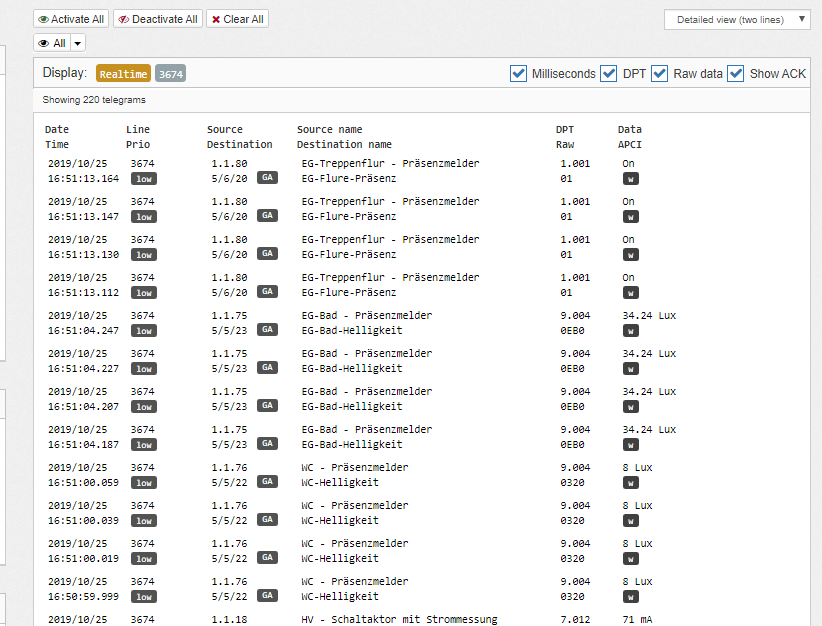The image size is (822, 626).
Task: Click W badge under first 34.24 Lux
Action: click(x=631, y=330)
